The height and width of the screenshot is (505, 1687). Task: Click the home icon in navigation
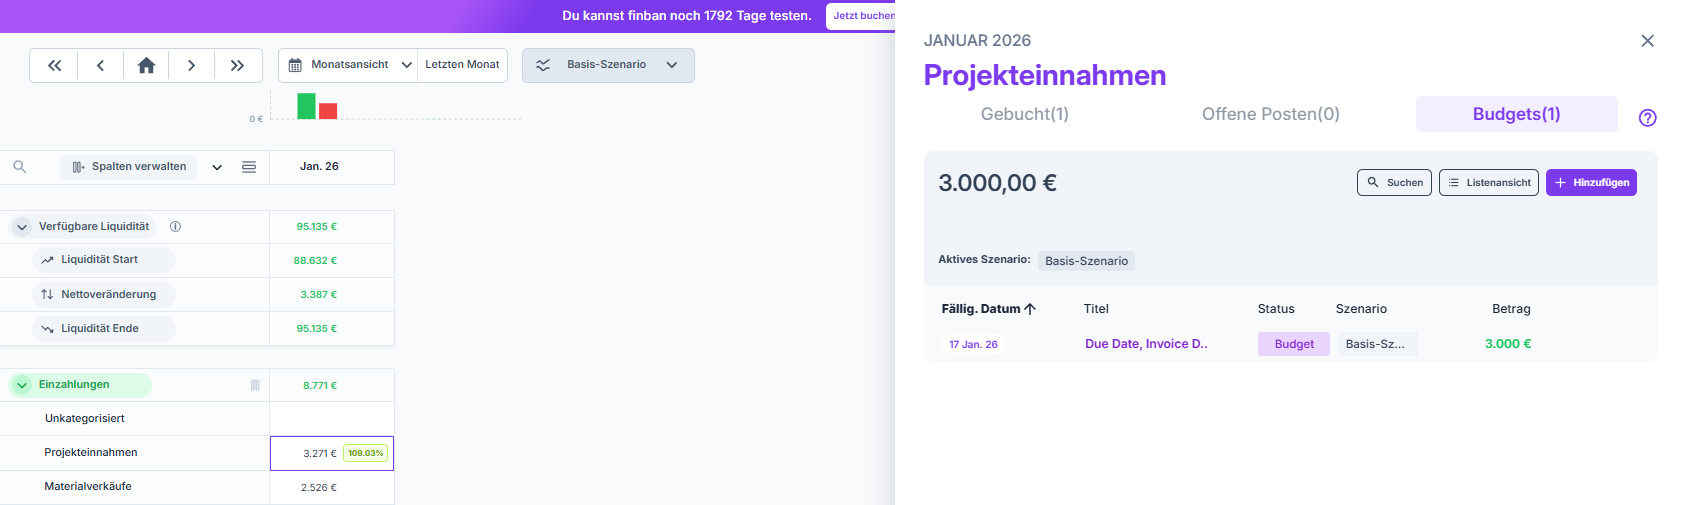[x=146, y=65]
